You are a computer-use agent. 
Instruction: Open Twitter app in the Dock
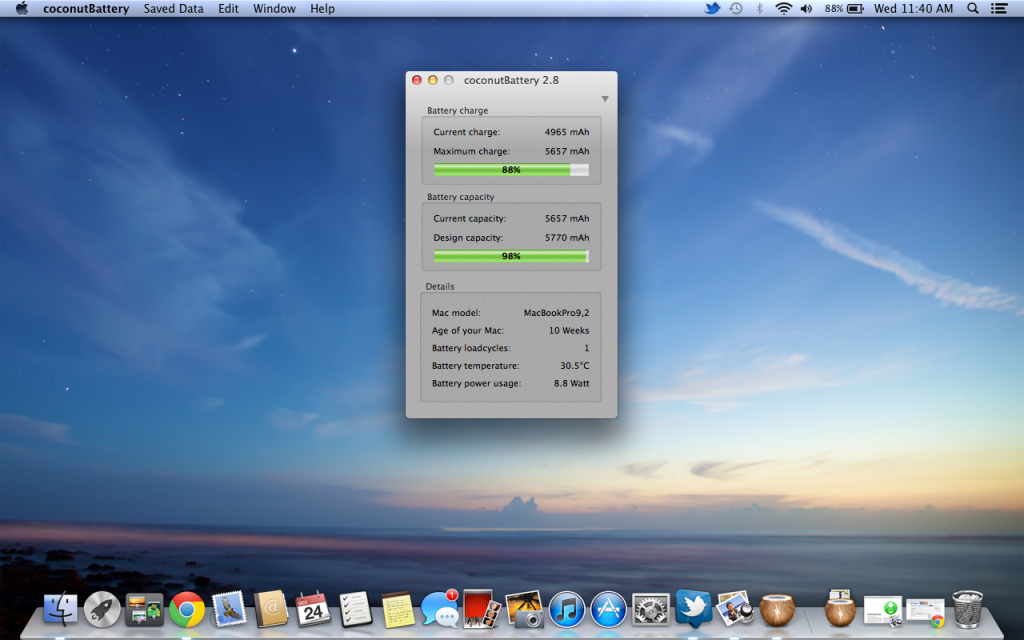[x=693, y=608]
